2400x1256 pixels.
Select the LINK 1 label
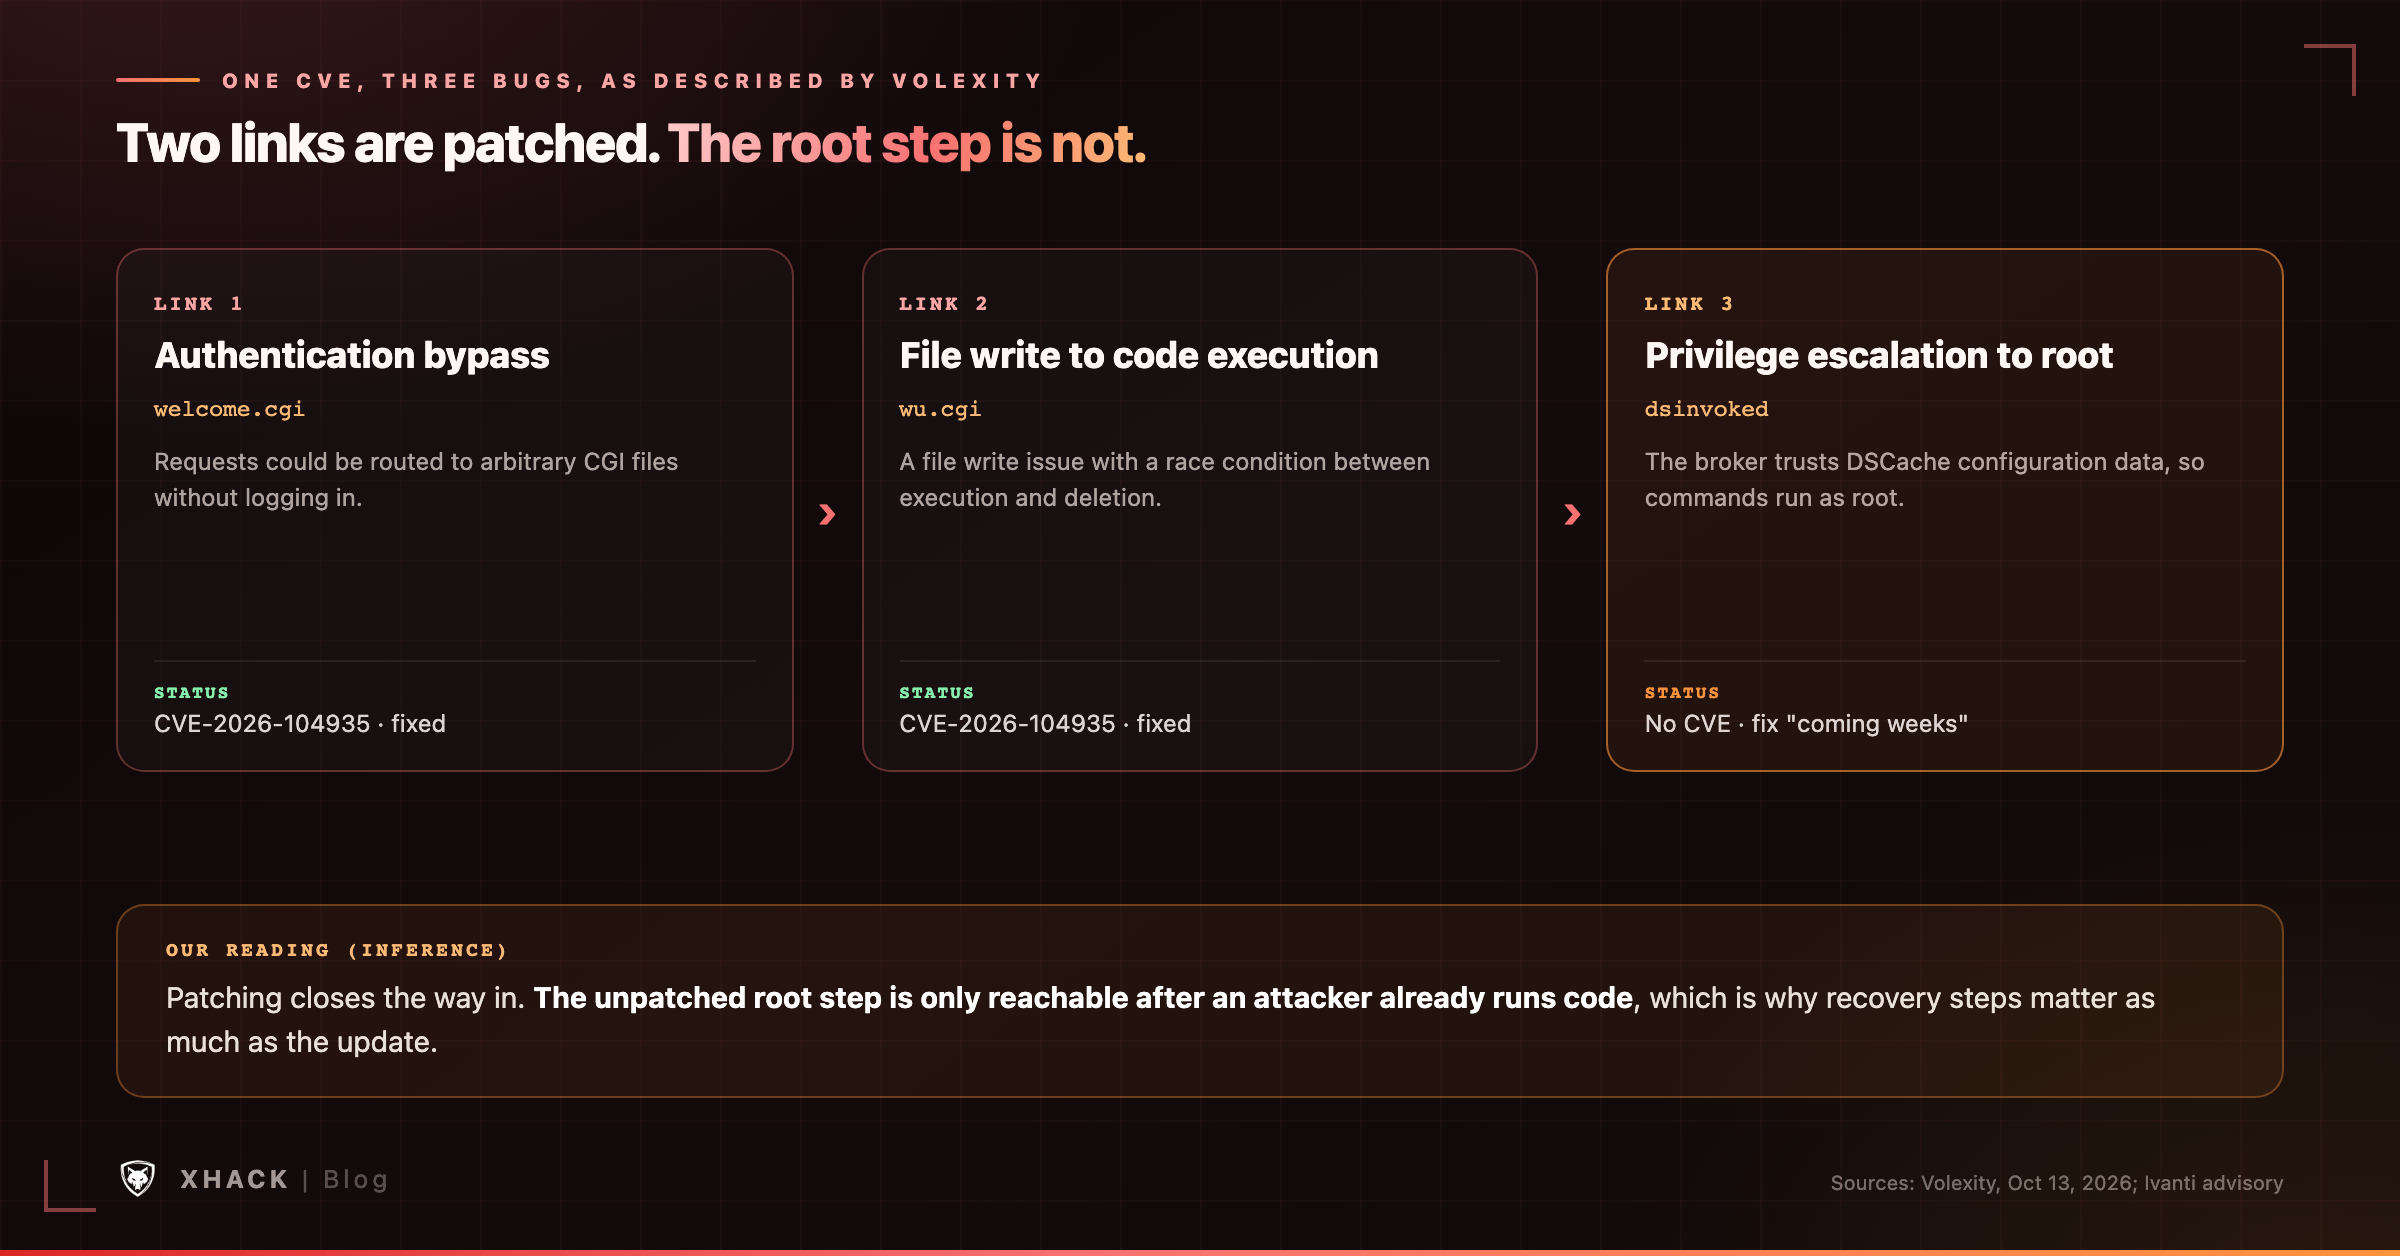(x=198, y=304)
